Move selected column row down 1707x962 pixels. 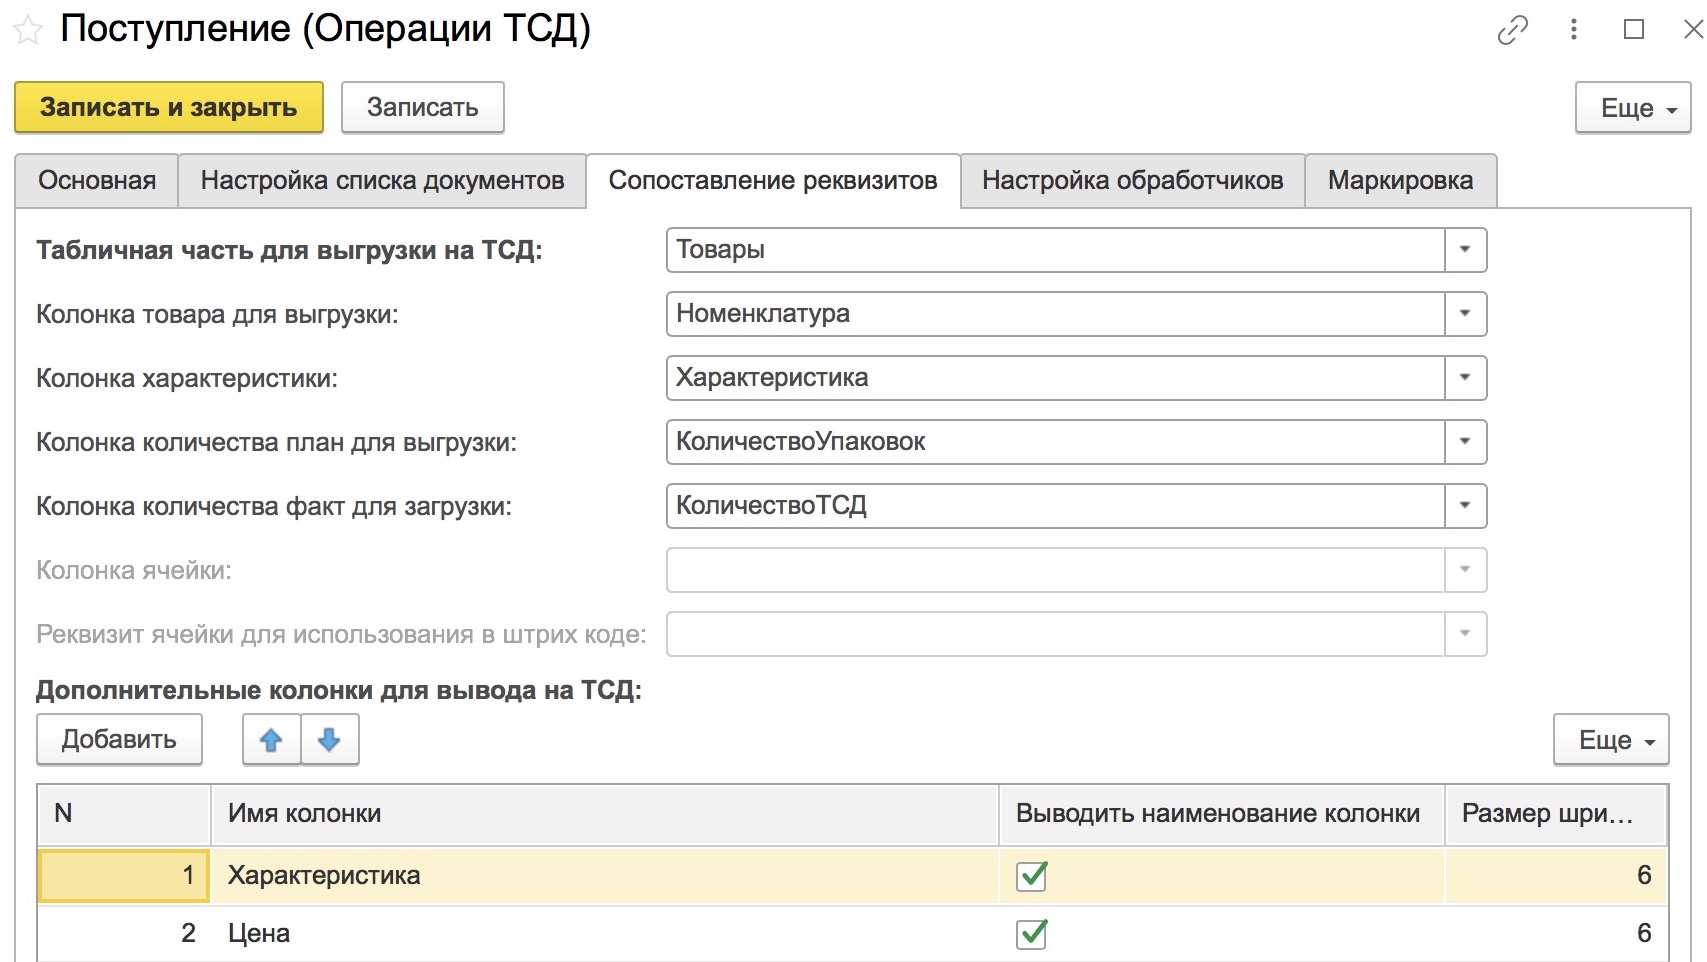(329, 740)
